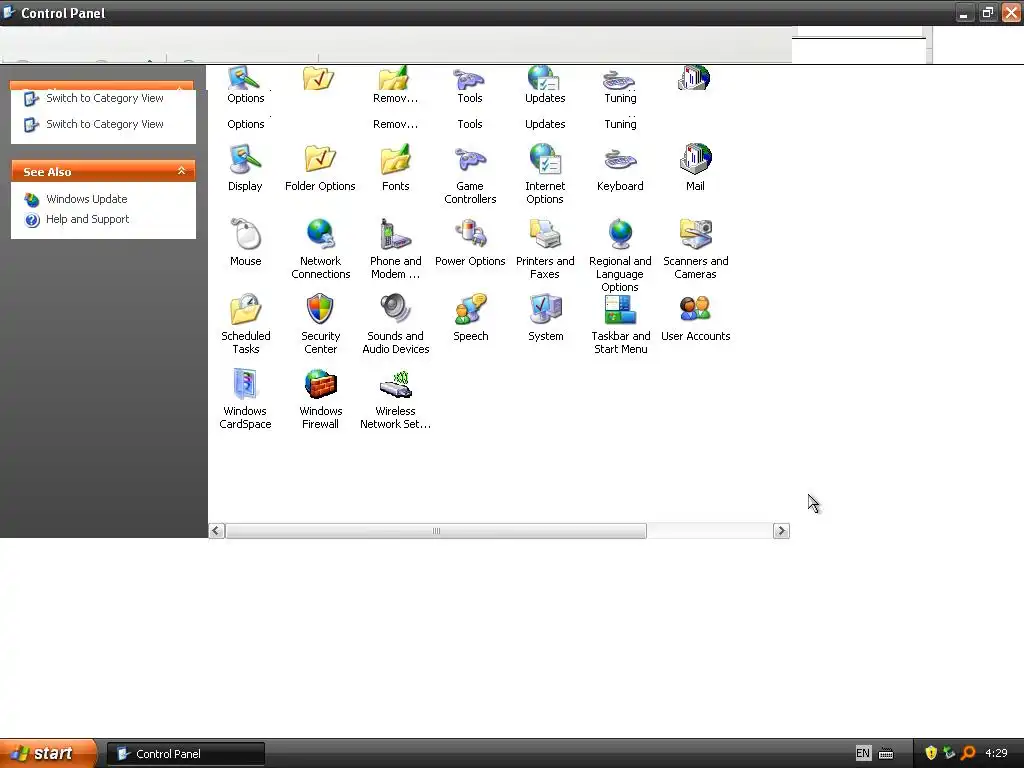1024x768 pixels.
Task: Open the Display control panel item
Action: click(x=245, y=168)
